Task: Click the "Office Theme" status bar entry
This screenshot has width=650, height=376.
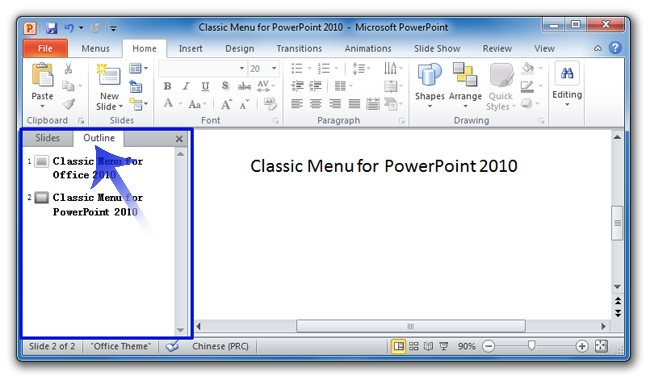Action: [121, 346]
